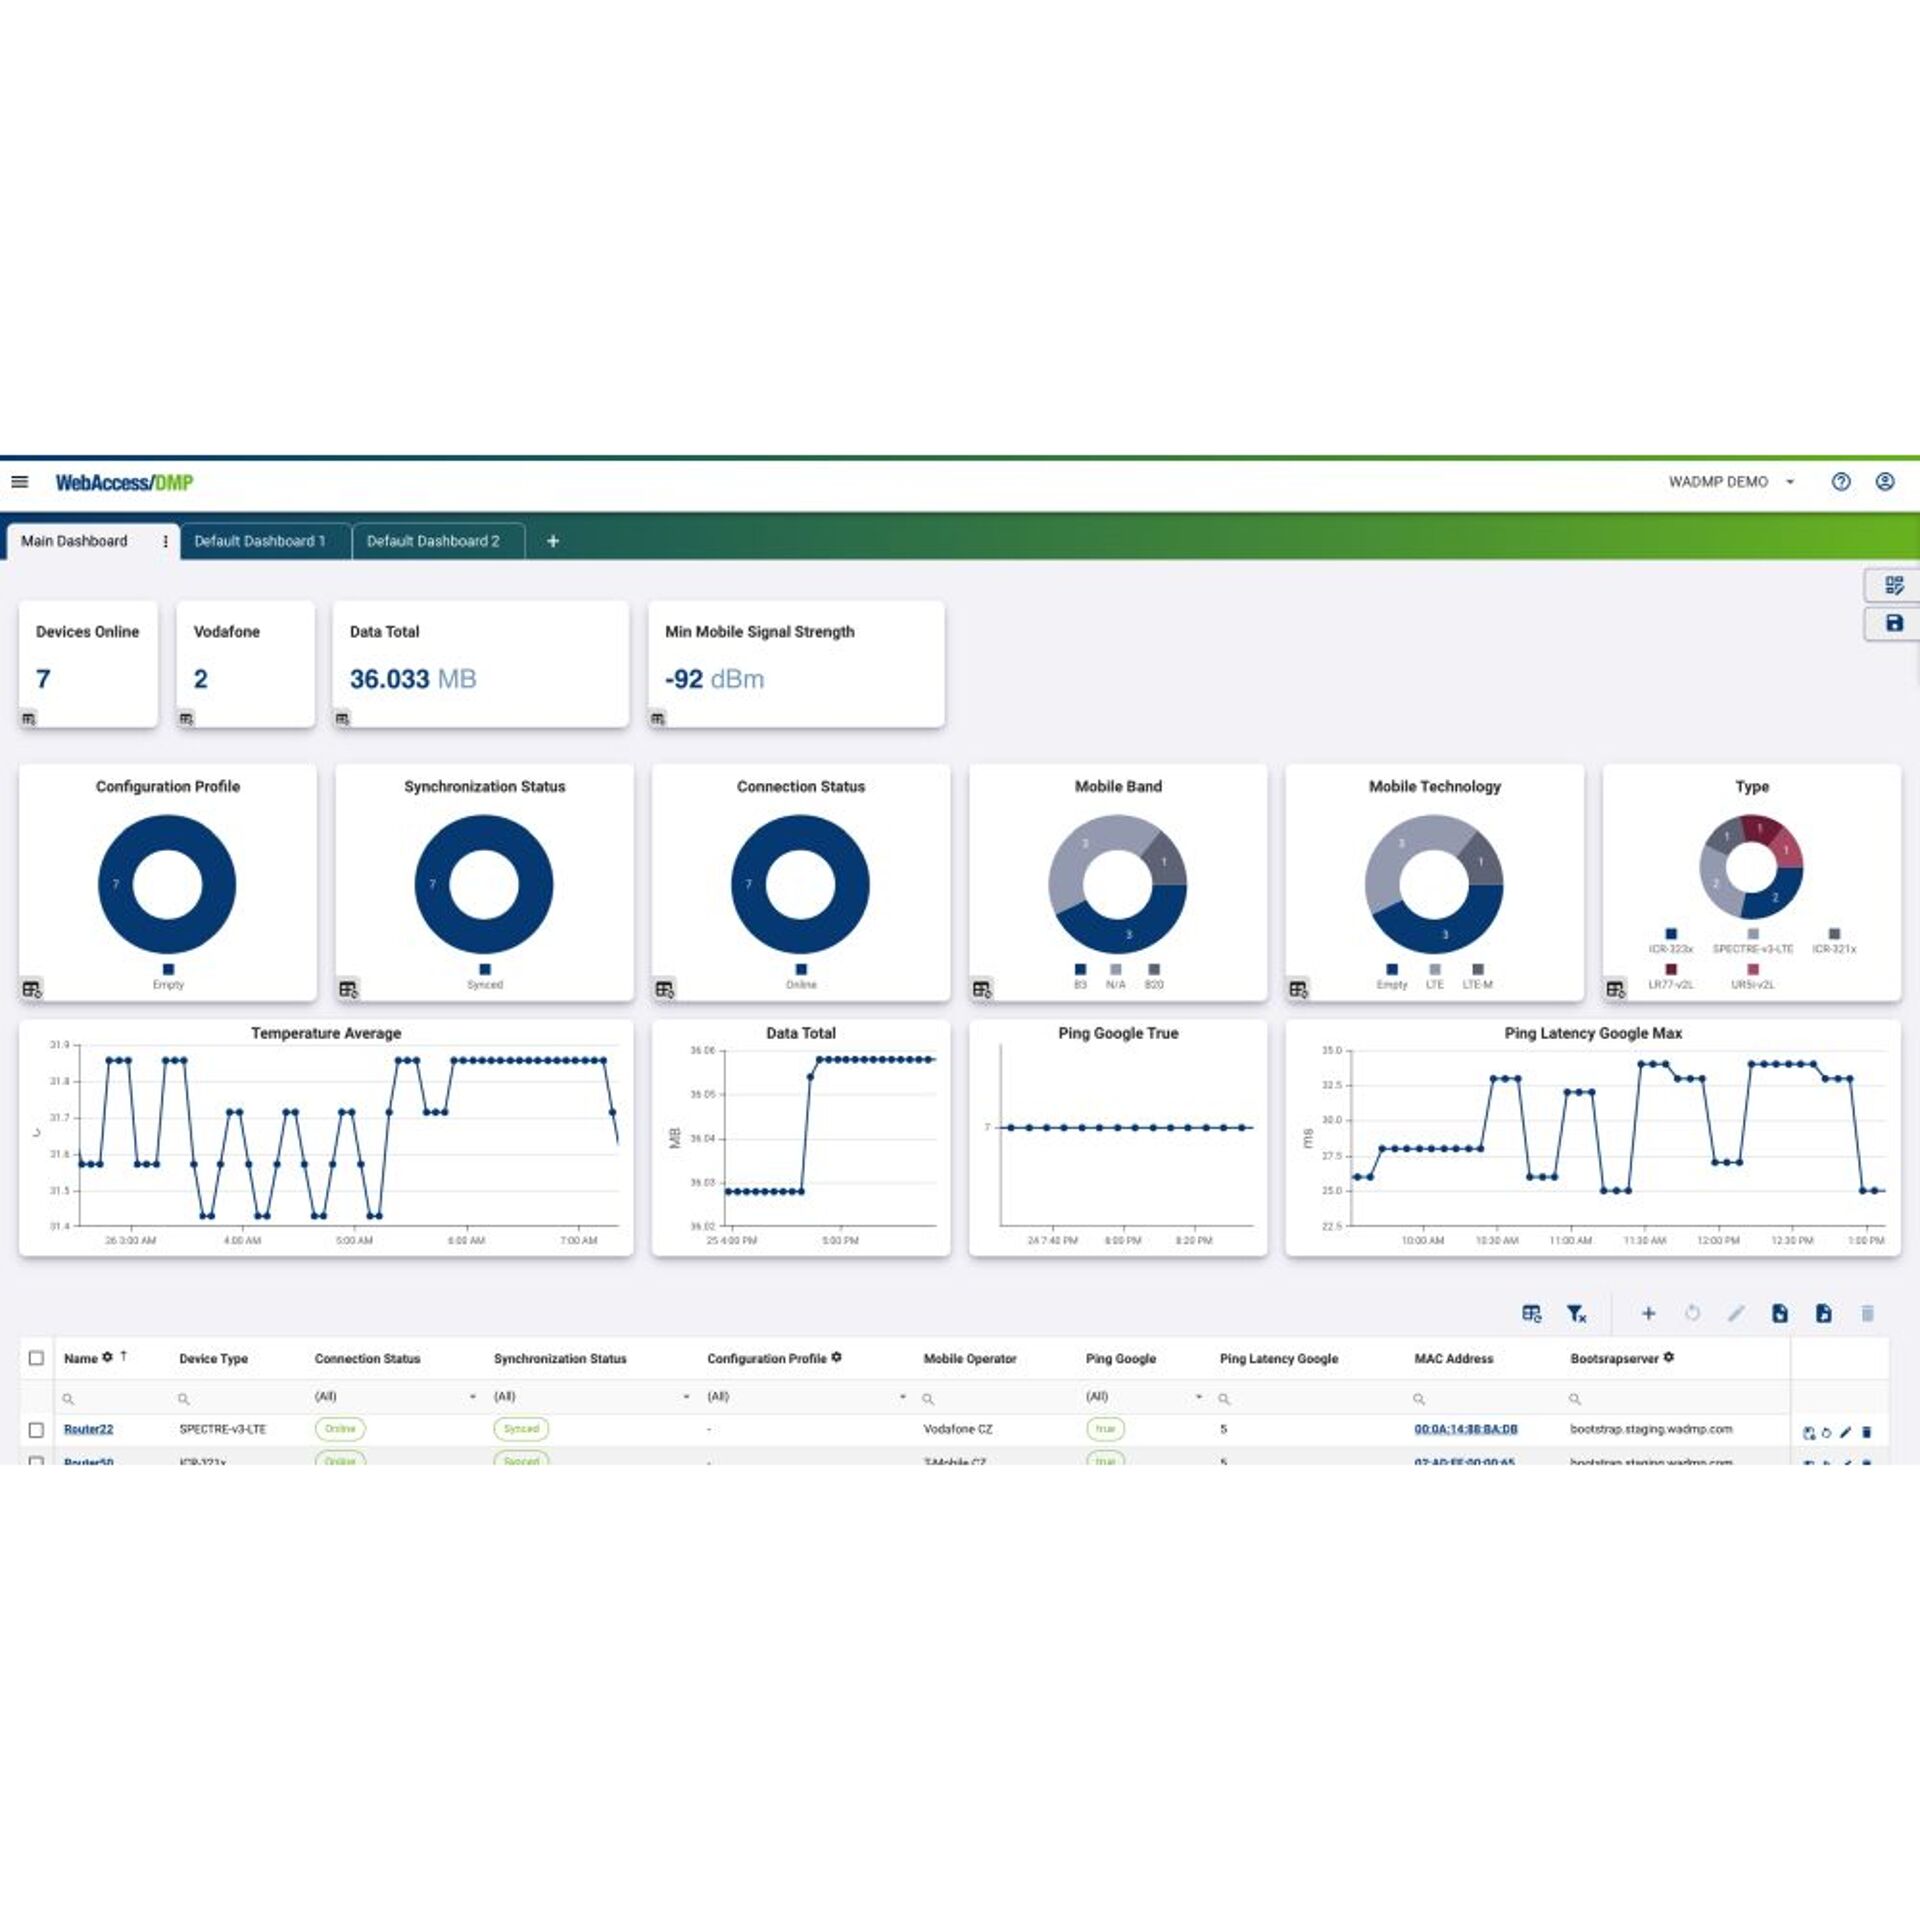Screen dimensions: 1920x1920
Task: Edit Router22 using the row pencil icon
Action: coord(1845,1433)
